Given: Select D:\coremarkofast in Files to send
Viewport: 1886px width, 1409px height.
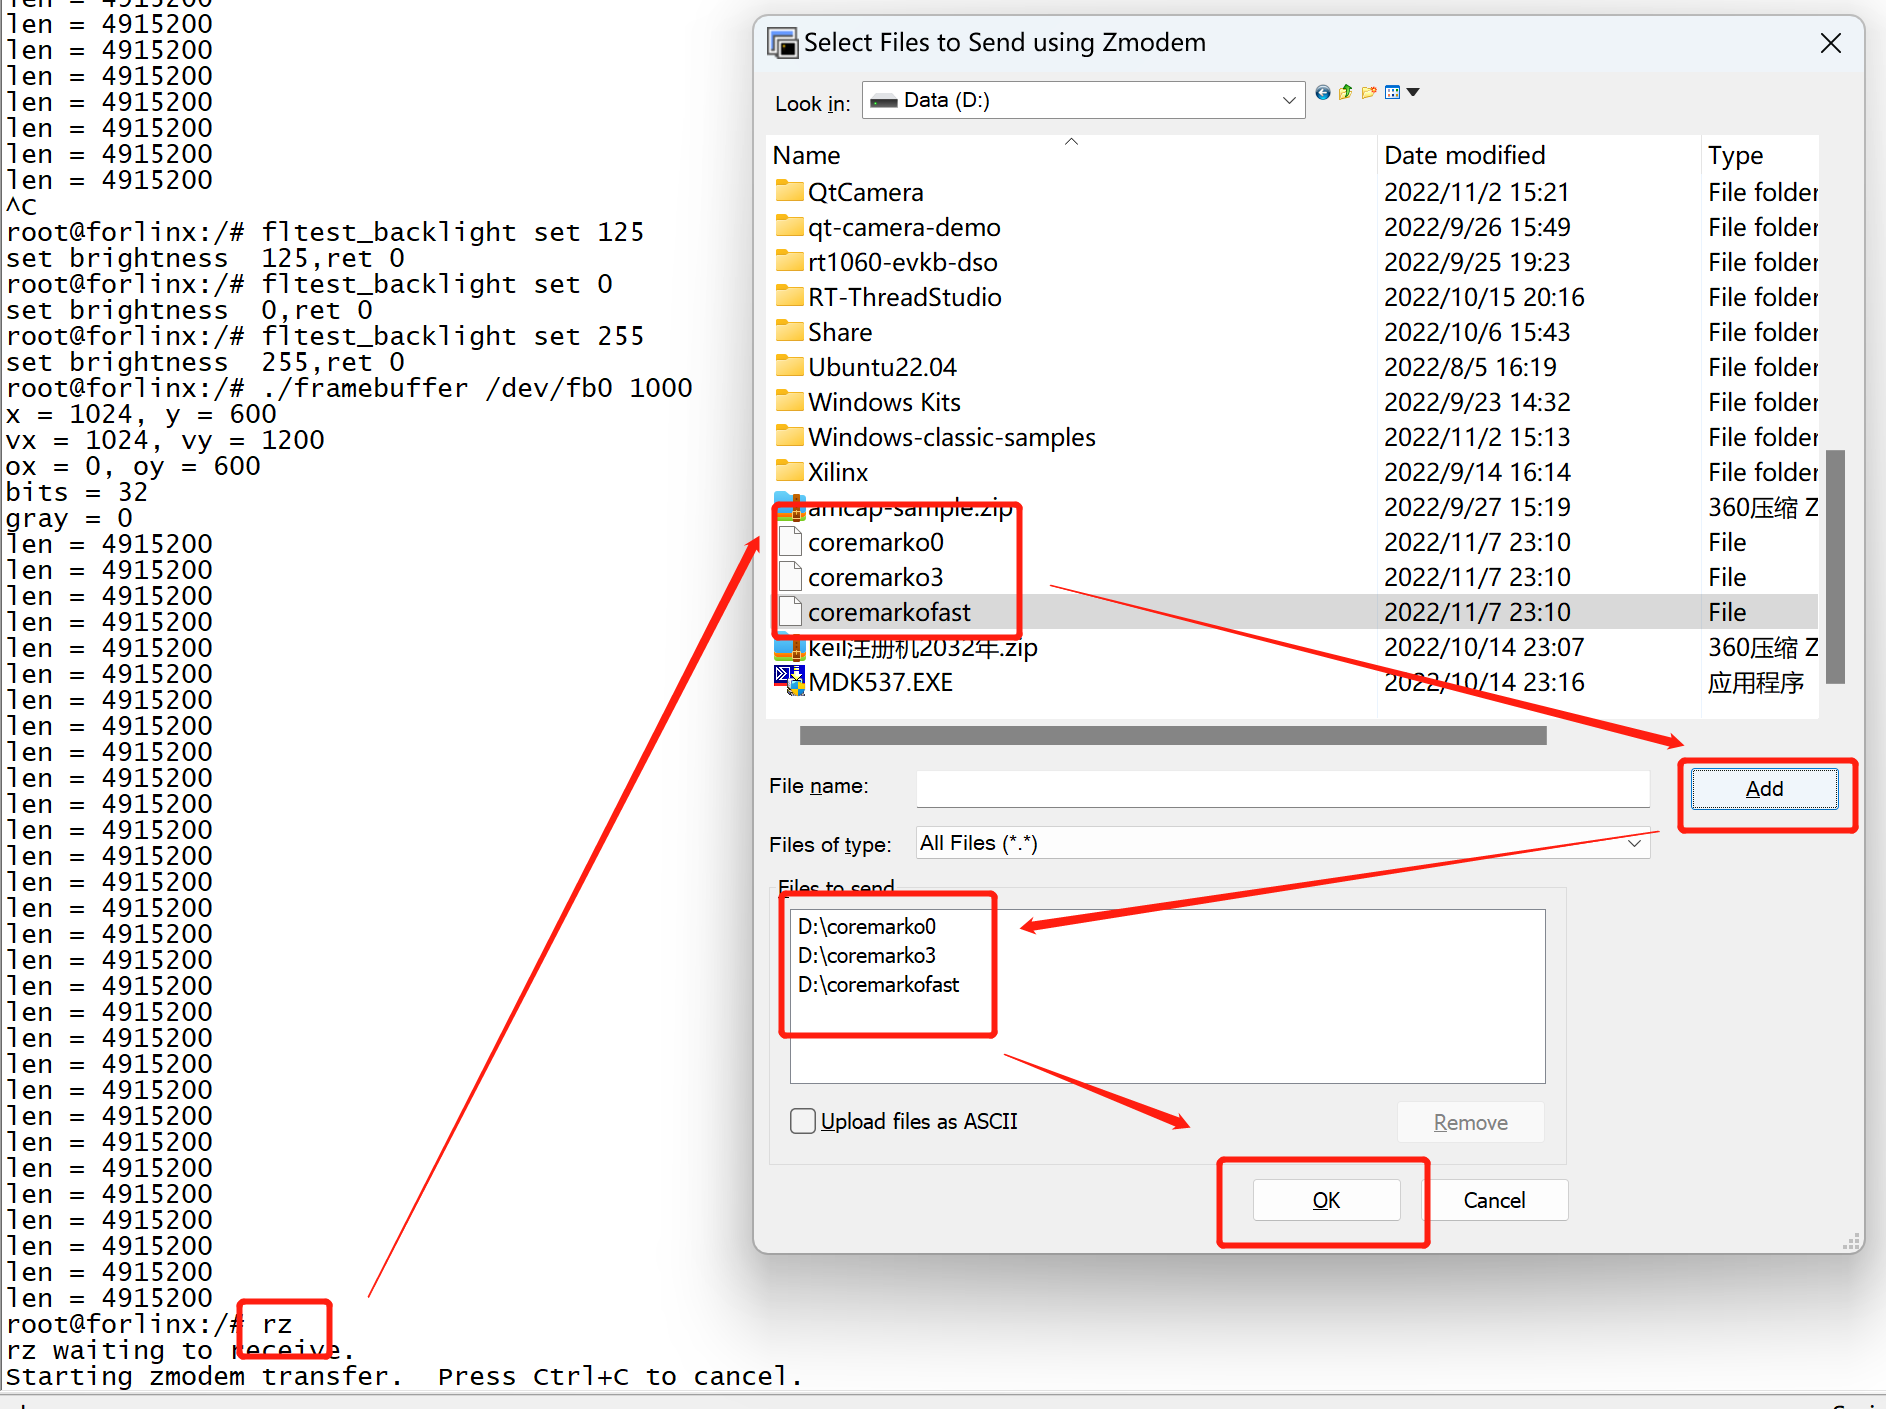Looking at the screenshot, I should tap(878, 984).
